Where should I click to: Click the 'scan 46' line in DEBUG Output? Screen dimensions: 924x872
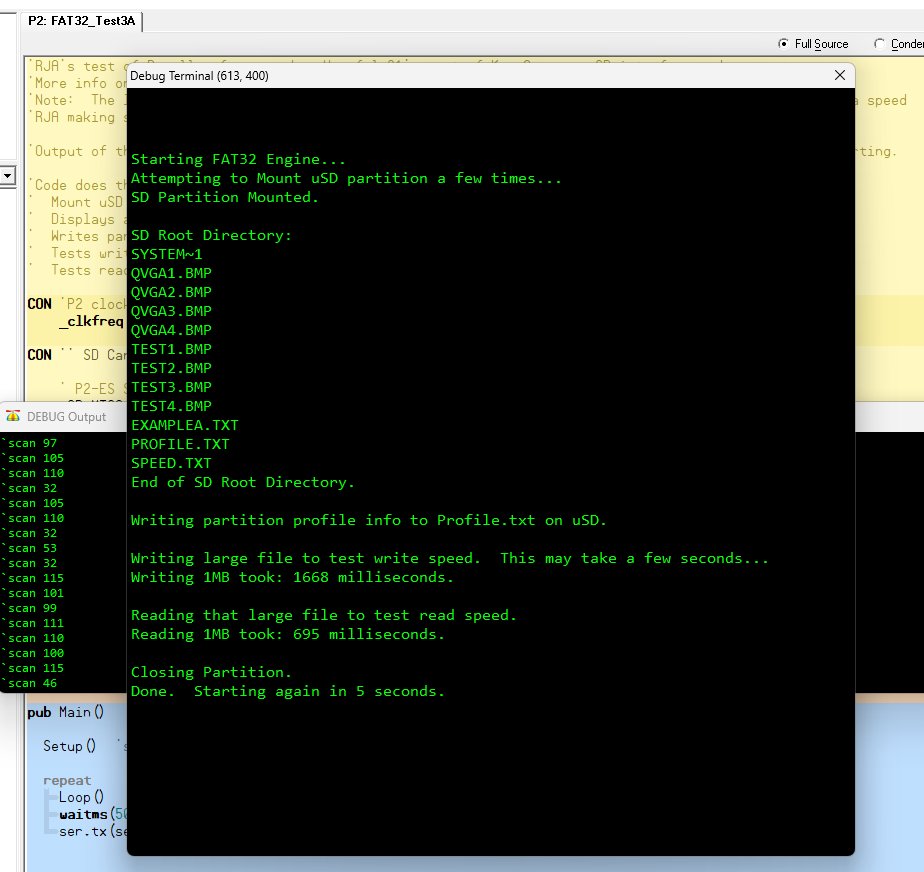[33, 683]
